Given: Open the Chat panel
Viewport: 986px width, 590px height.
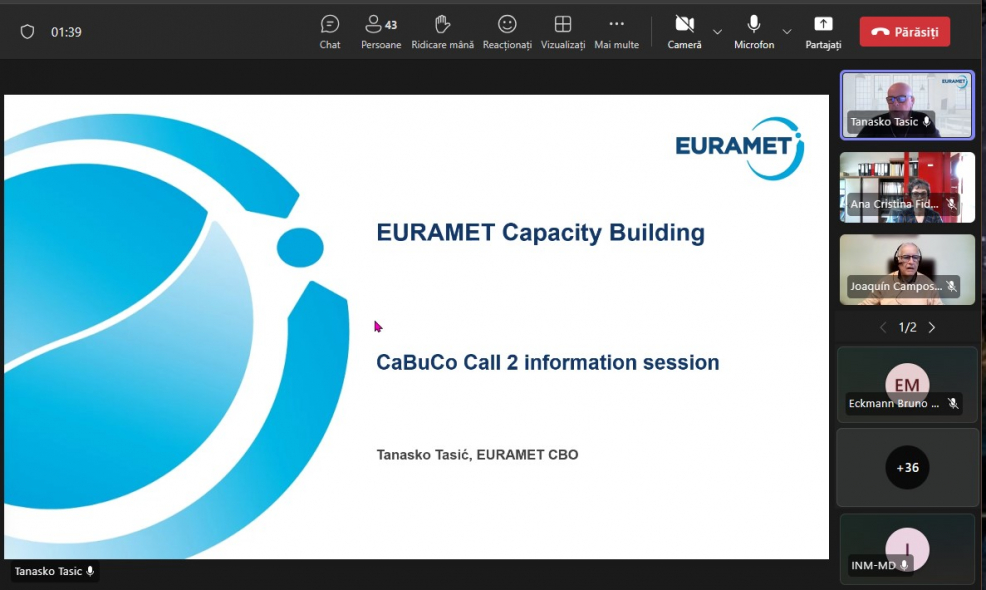Looking at the screenshot, I should tap(330, 32).
